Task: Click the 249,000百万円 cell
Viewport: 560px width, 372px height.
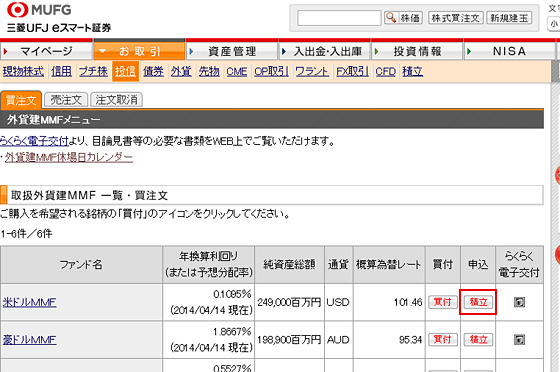Action: click(x=289, y=303)
